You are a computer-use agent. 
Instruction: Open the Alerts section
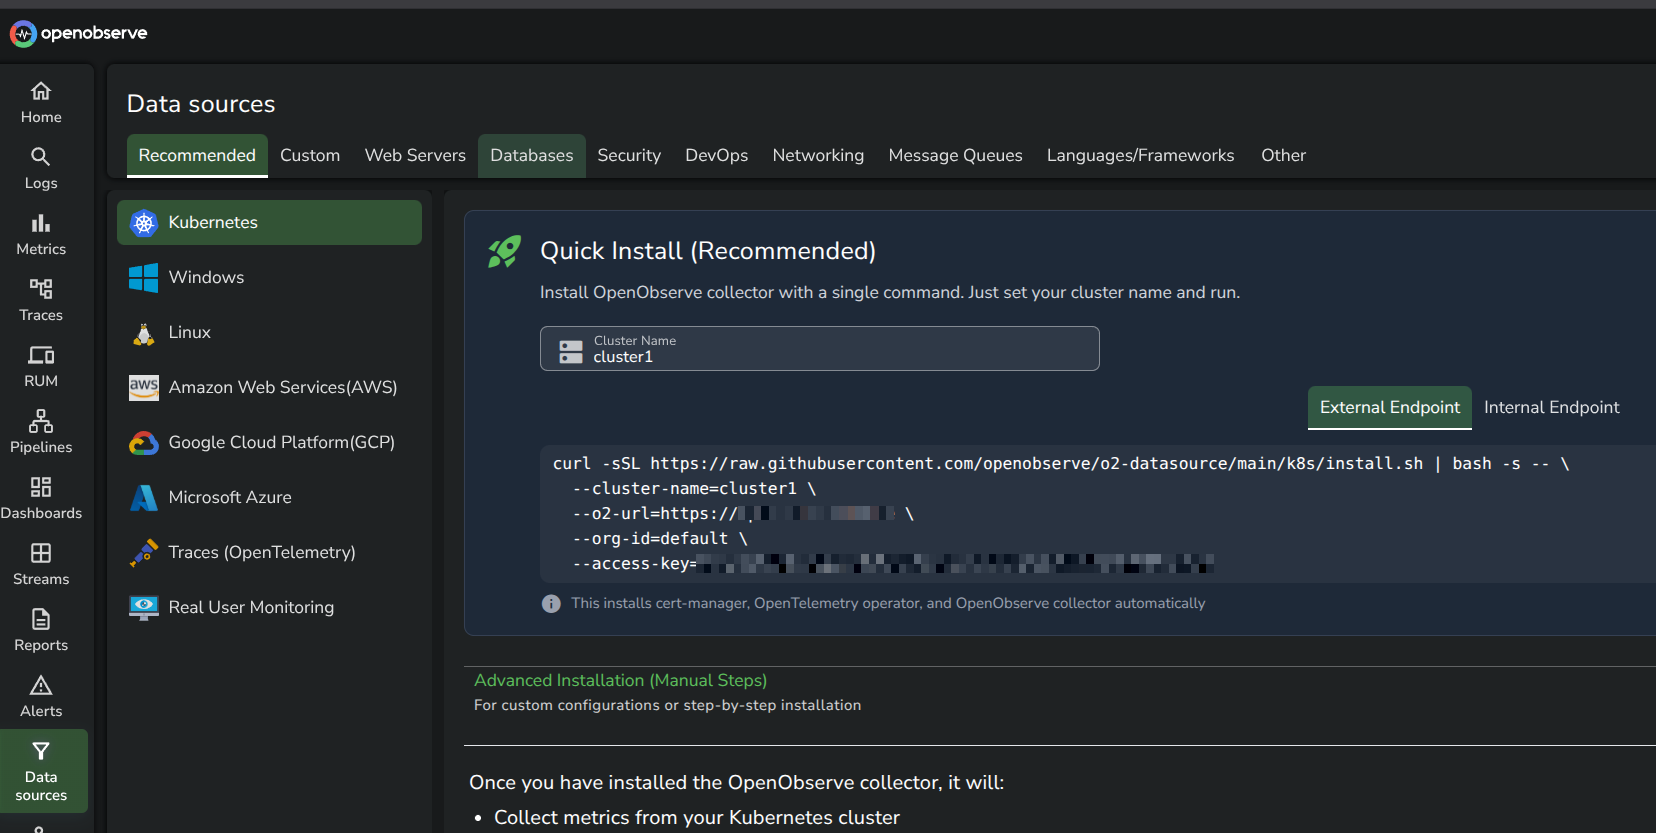[41, 696]
